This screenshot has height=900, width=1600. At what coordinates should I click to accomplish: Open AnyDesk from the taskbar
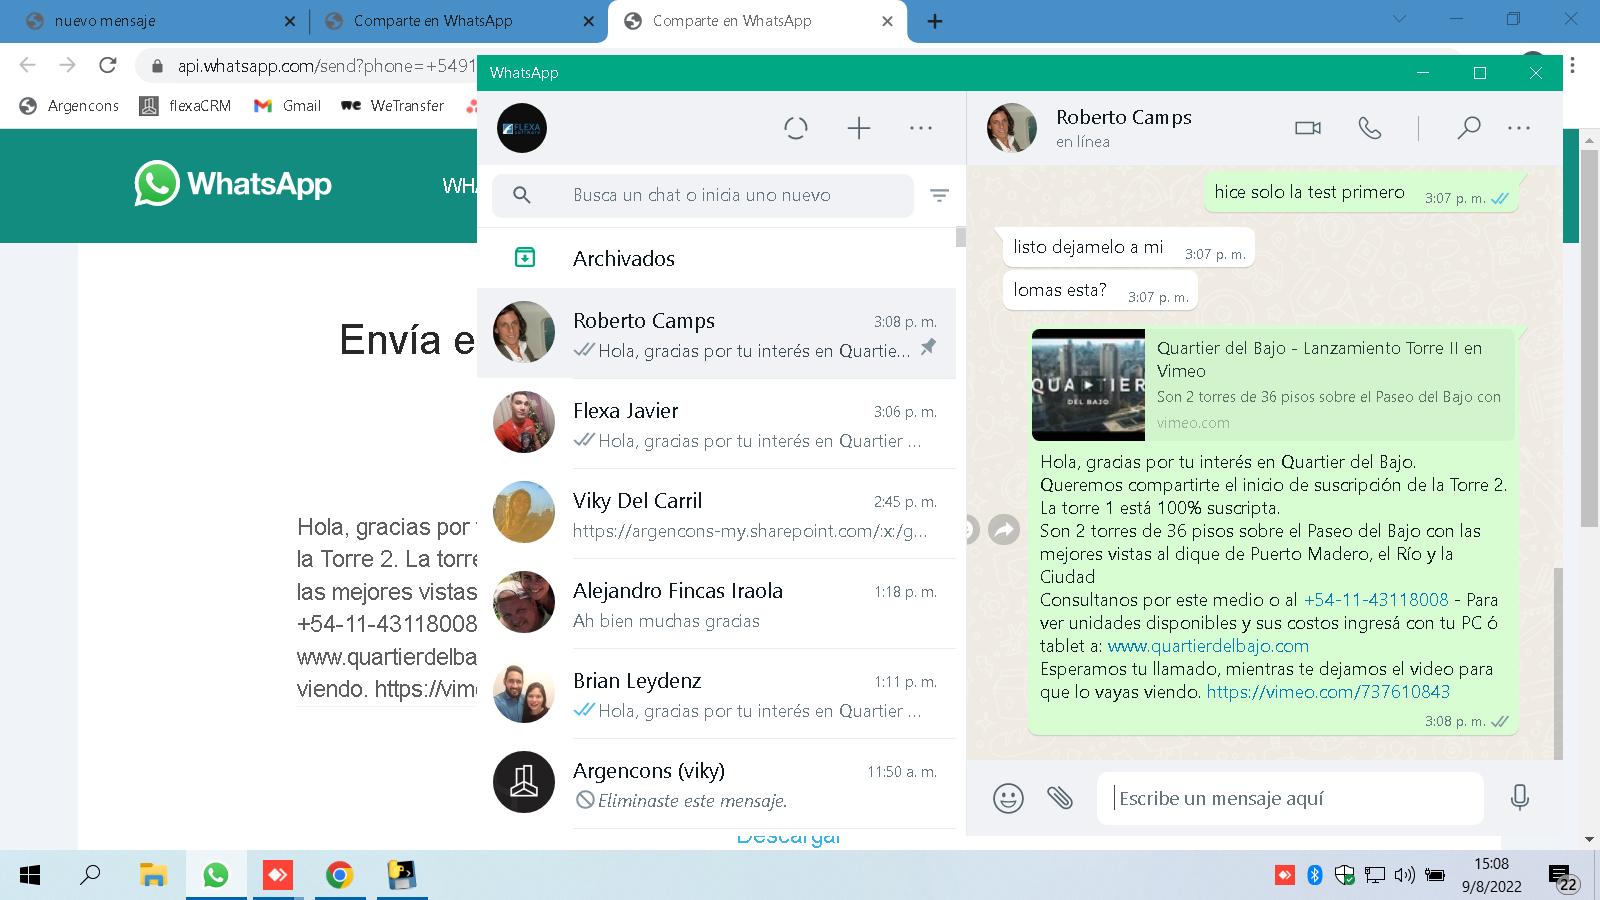pos(277,876)
